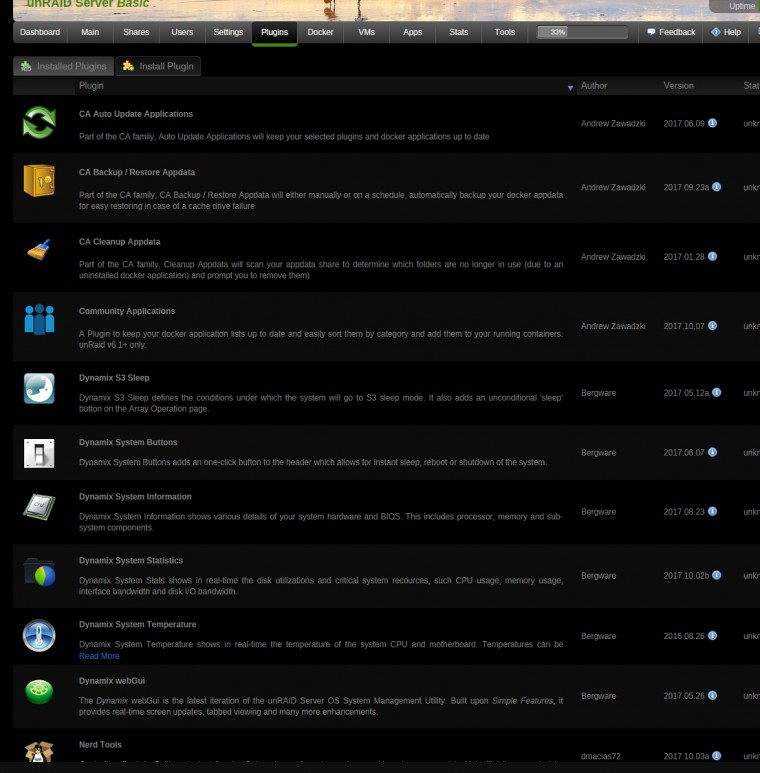
Task: Click the Dynamix System Information title
Action: (x=136, y=496)
